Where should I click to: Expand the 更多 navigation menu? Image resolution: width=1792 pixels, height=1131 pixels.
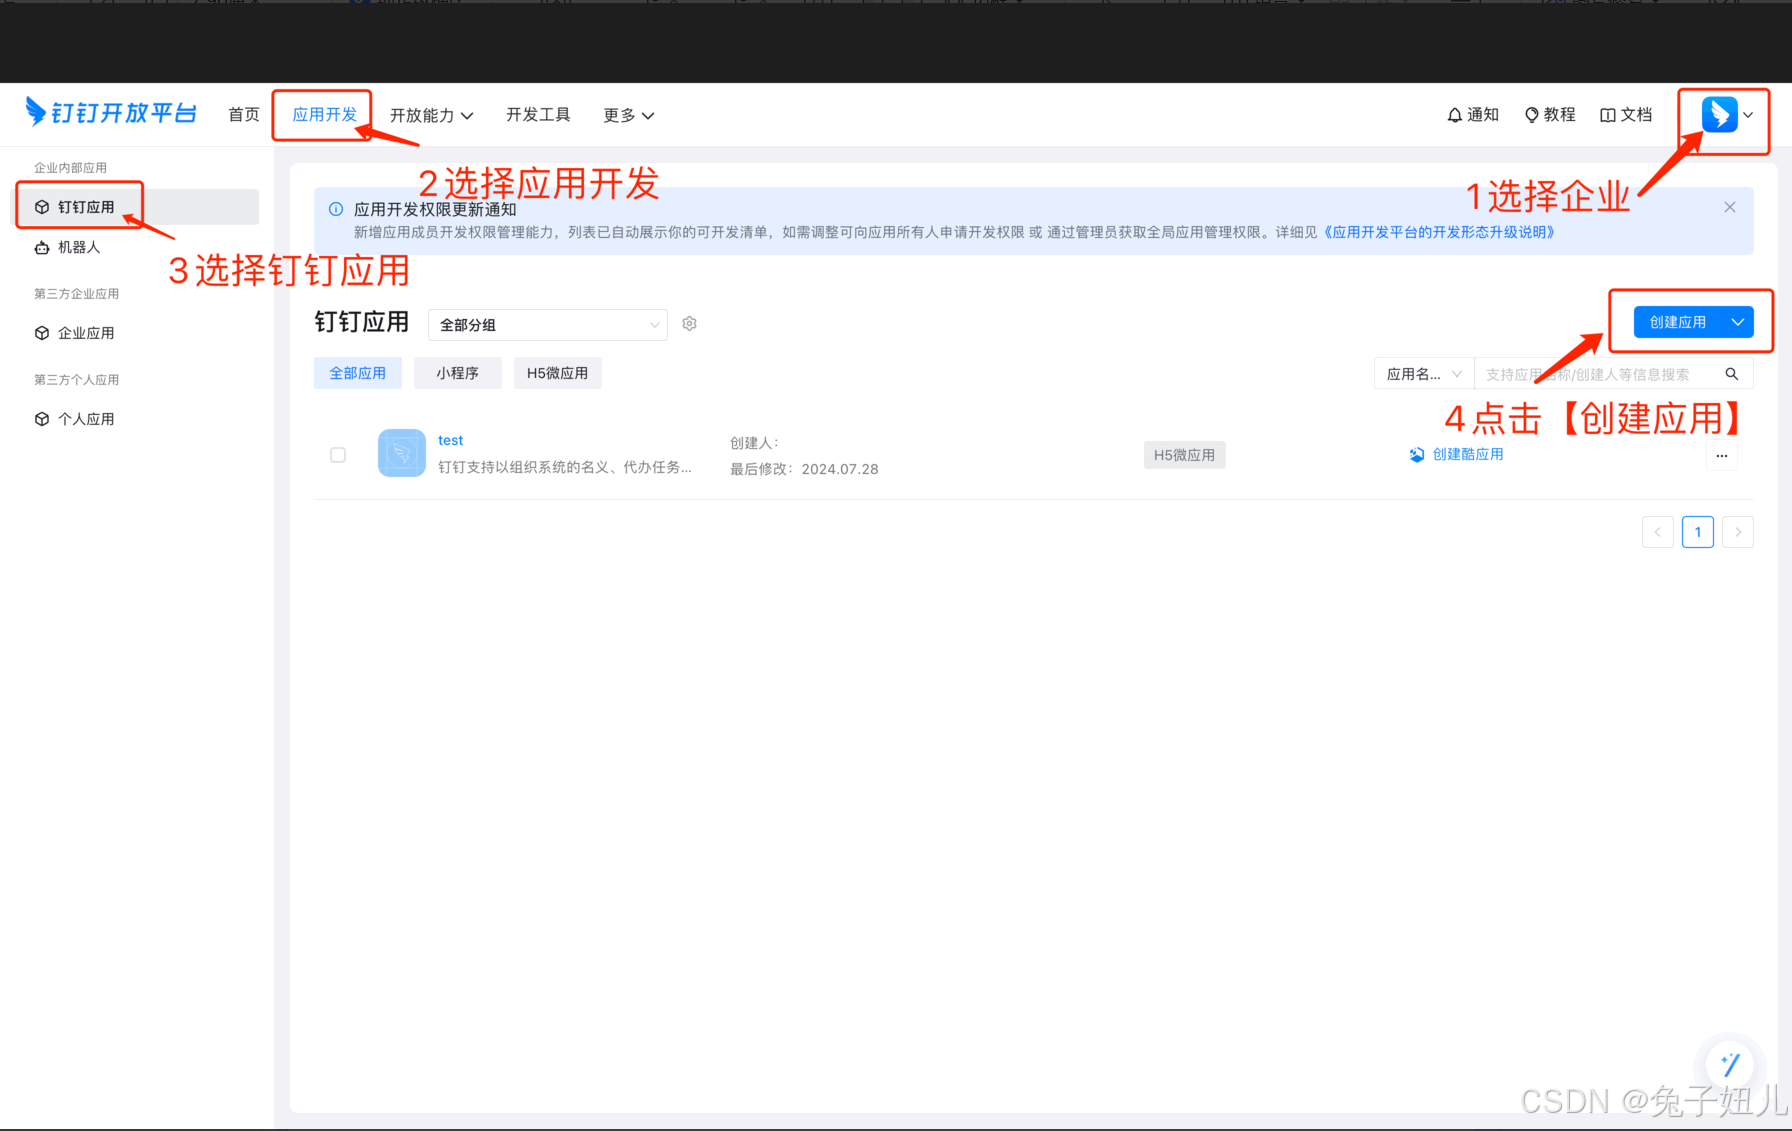[628, 114]
